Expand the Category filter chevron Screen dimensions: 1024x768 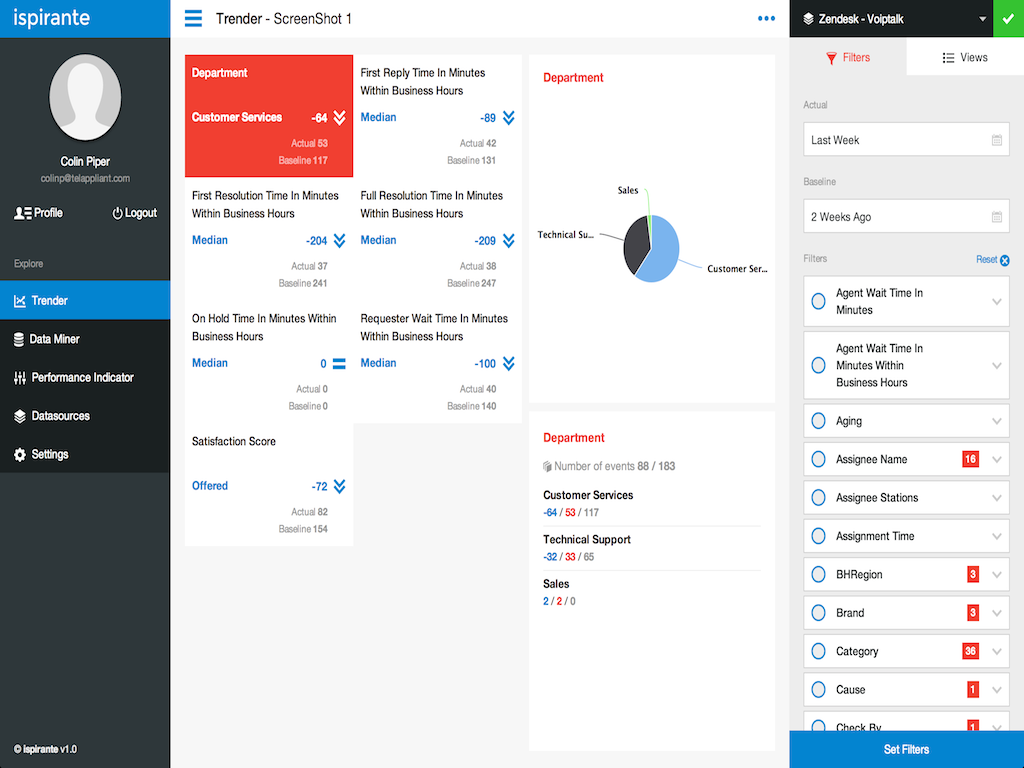pyautogui.click(x=996, y=652)
